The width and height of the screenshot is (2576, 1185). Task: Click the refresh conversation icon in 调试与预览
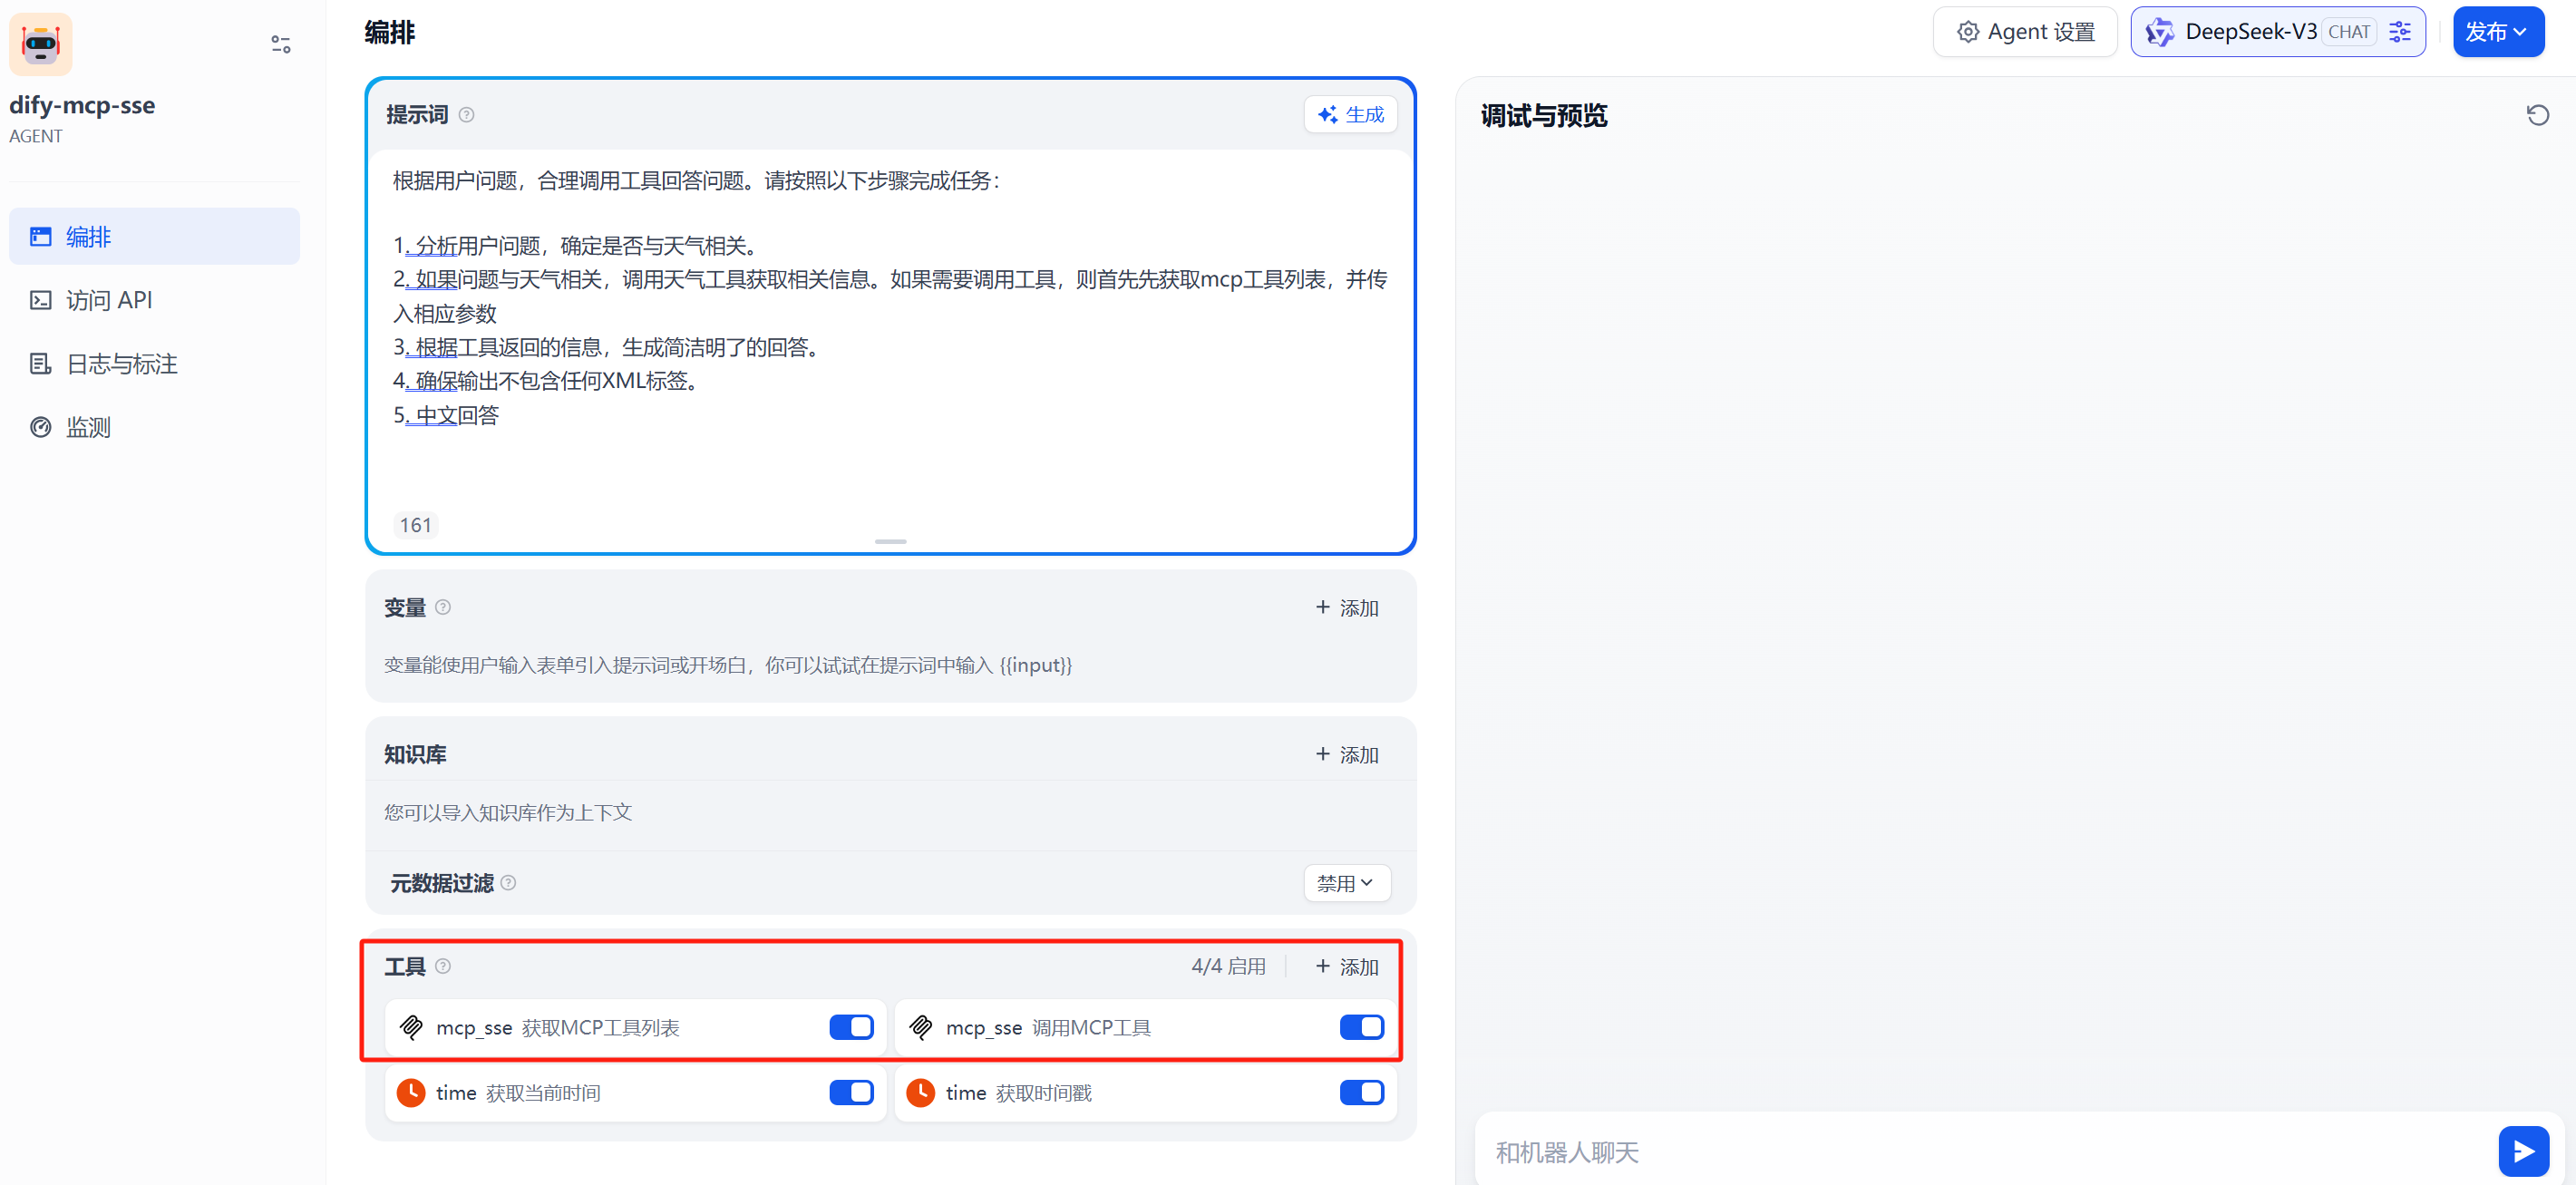(x=2538, y=115)
